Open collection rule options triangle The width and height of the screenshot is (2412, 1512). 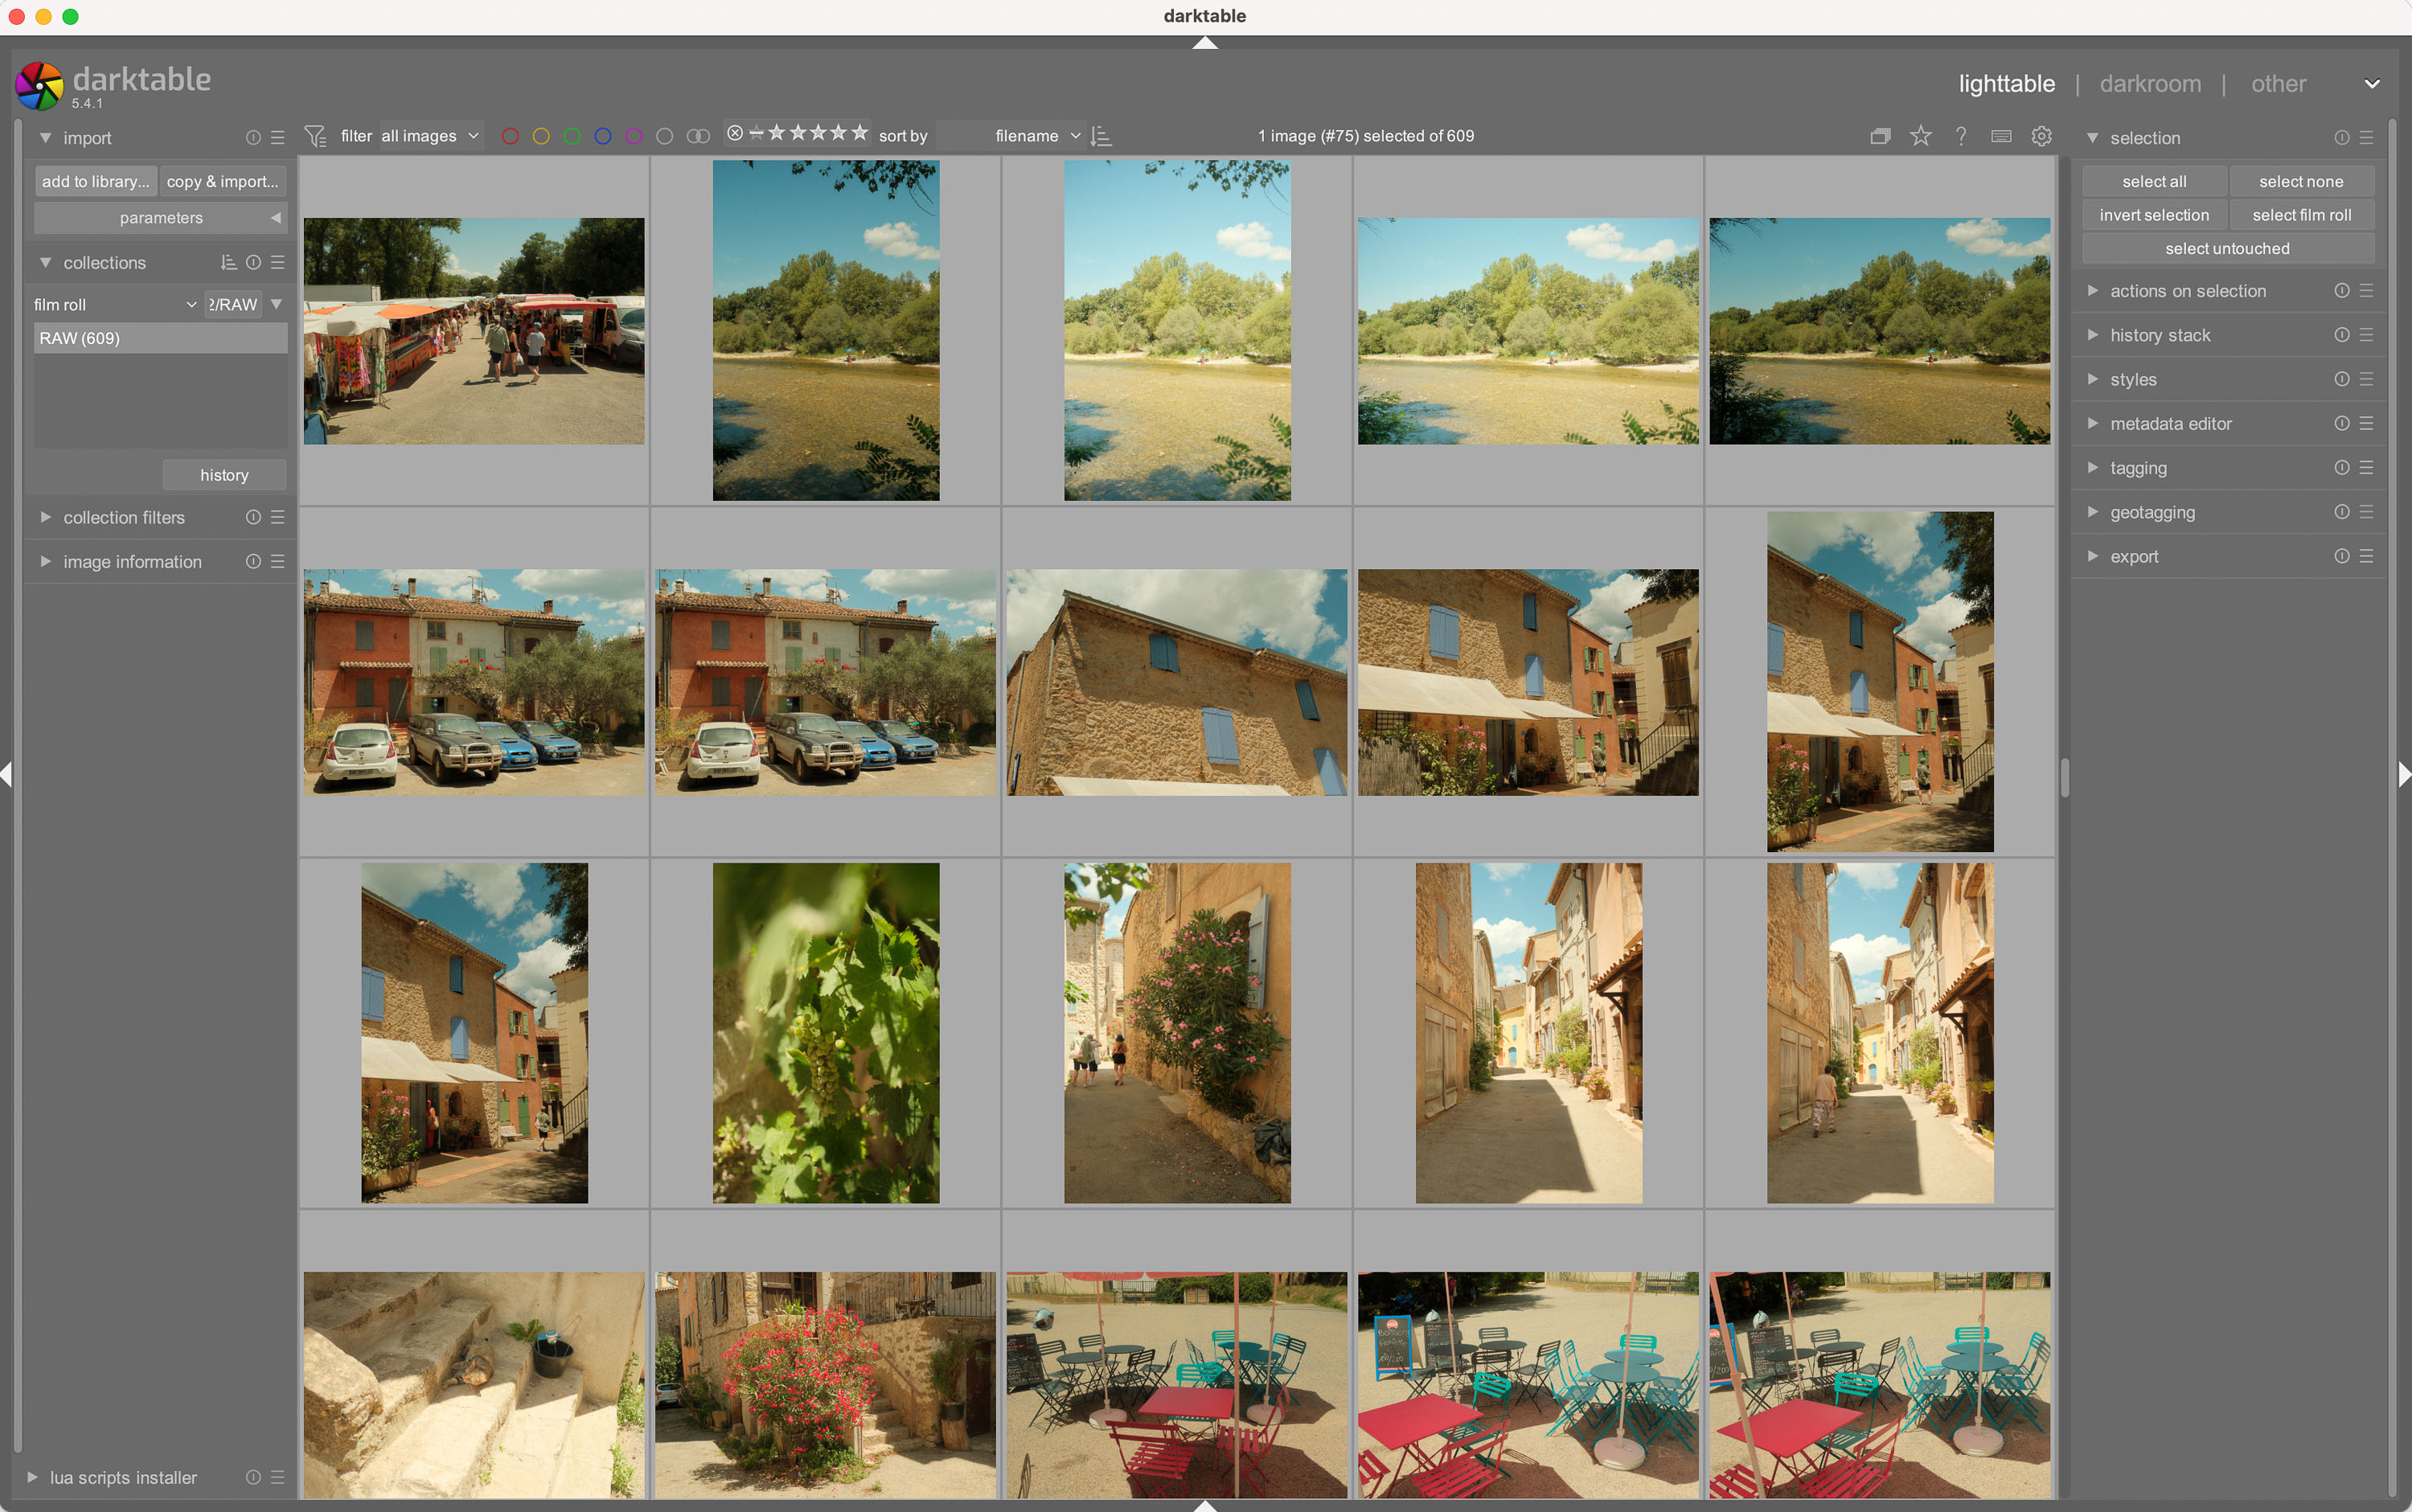(x=276, y=304)
